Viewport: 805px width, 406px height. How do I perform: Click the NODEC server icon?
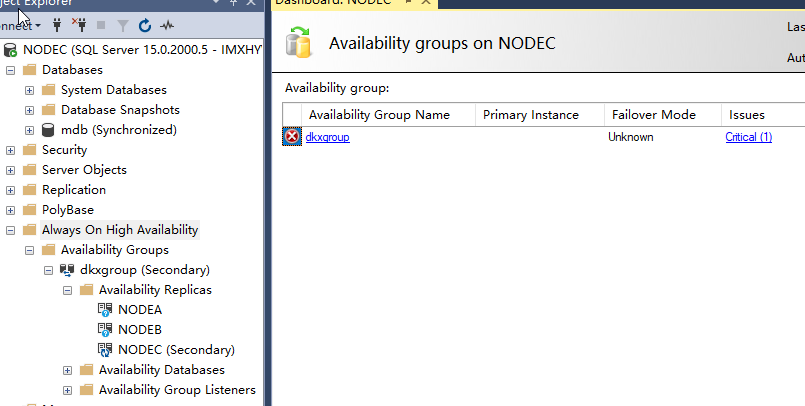10,50
